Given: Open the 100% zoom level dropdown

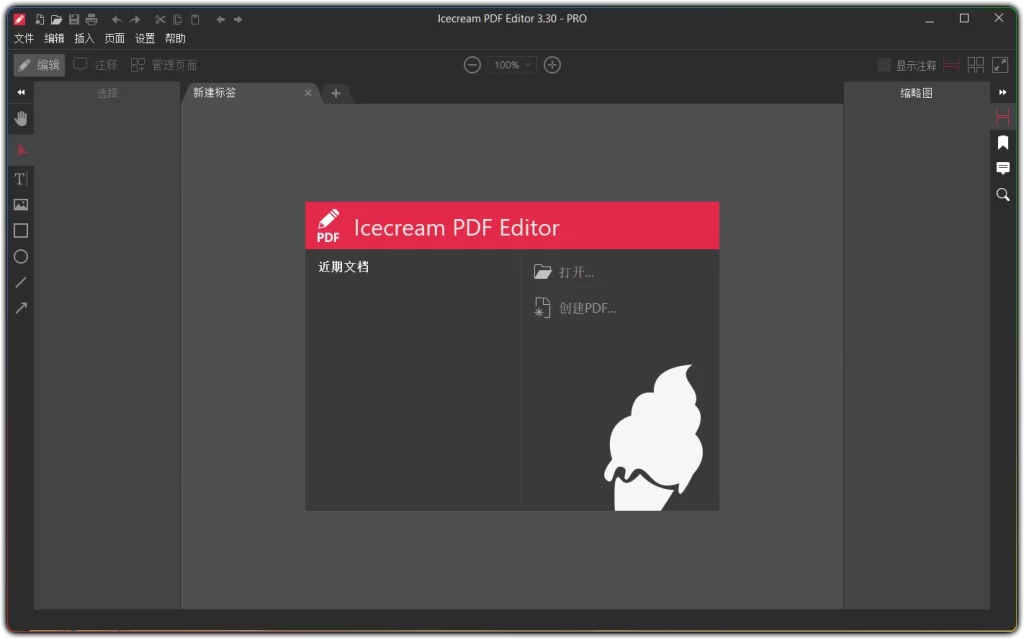Looking at the screenshot, I should coord(511,64).
